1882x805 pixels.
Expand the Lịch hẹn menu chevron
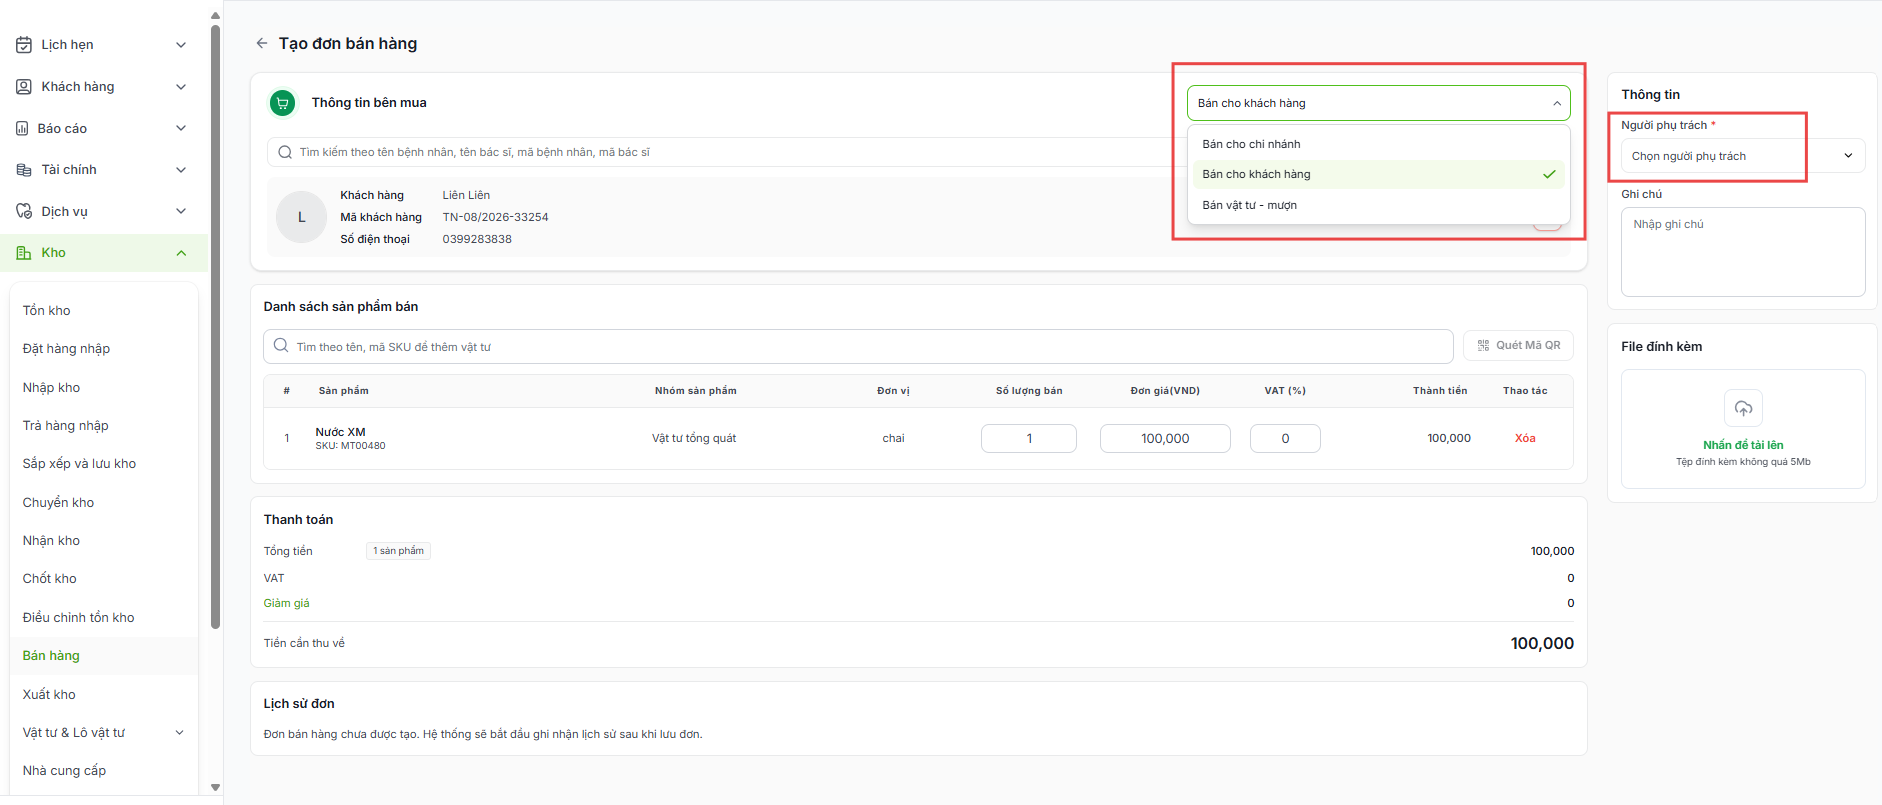click(x=181, y=45)
